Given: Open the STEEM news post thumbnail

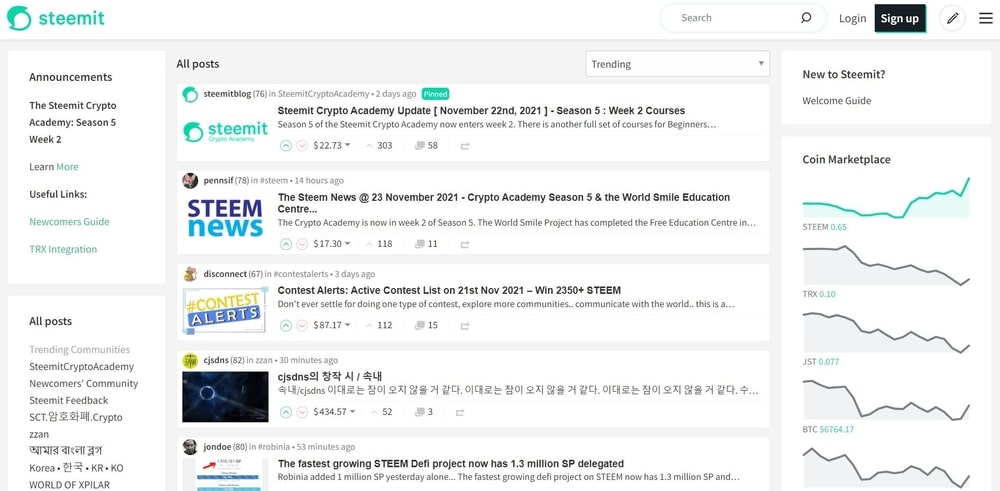Looking at the screenshot, I should (225, 218).
